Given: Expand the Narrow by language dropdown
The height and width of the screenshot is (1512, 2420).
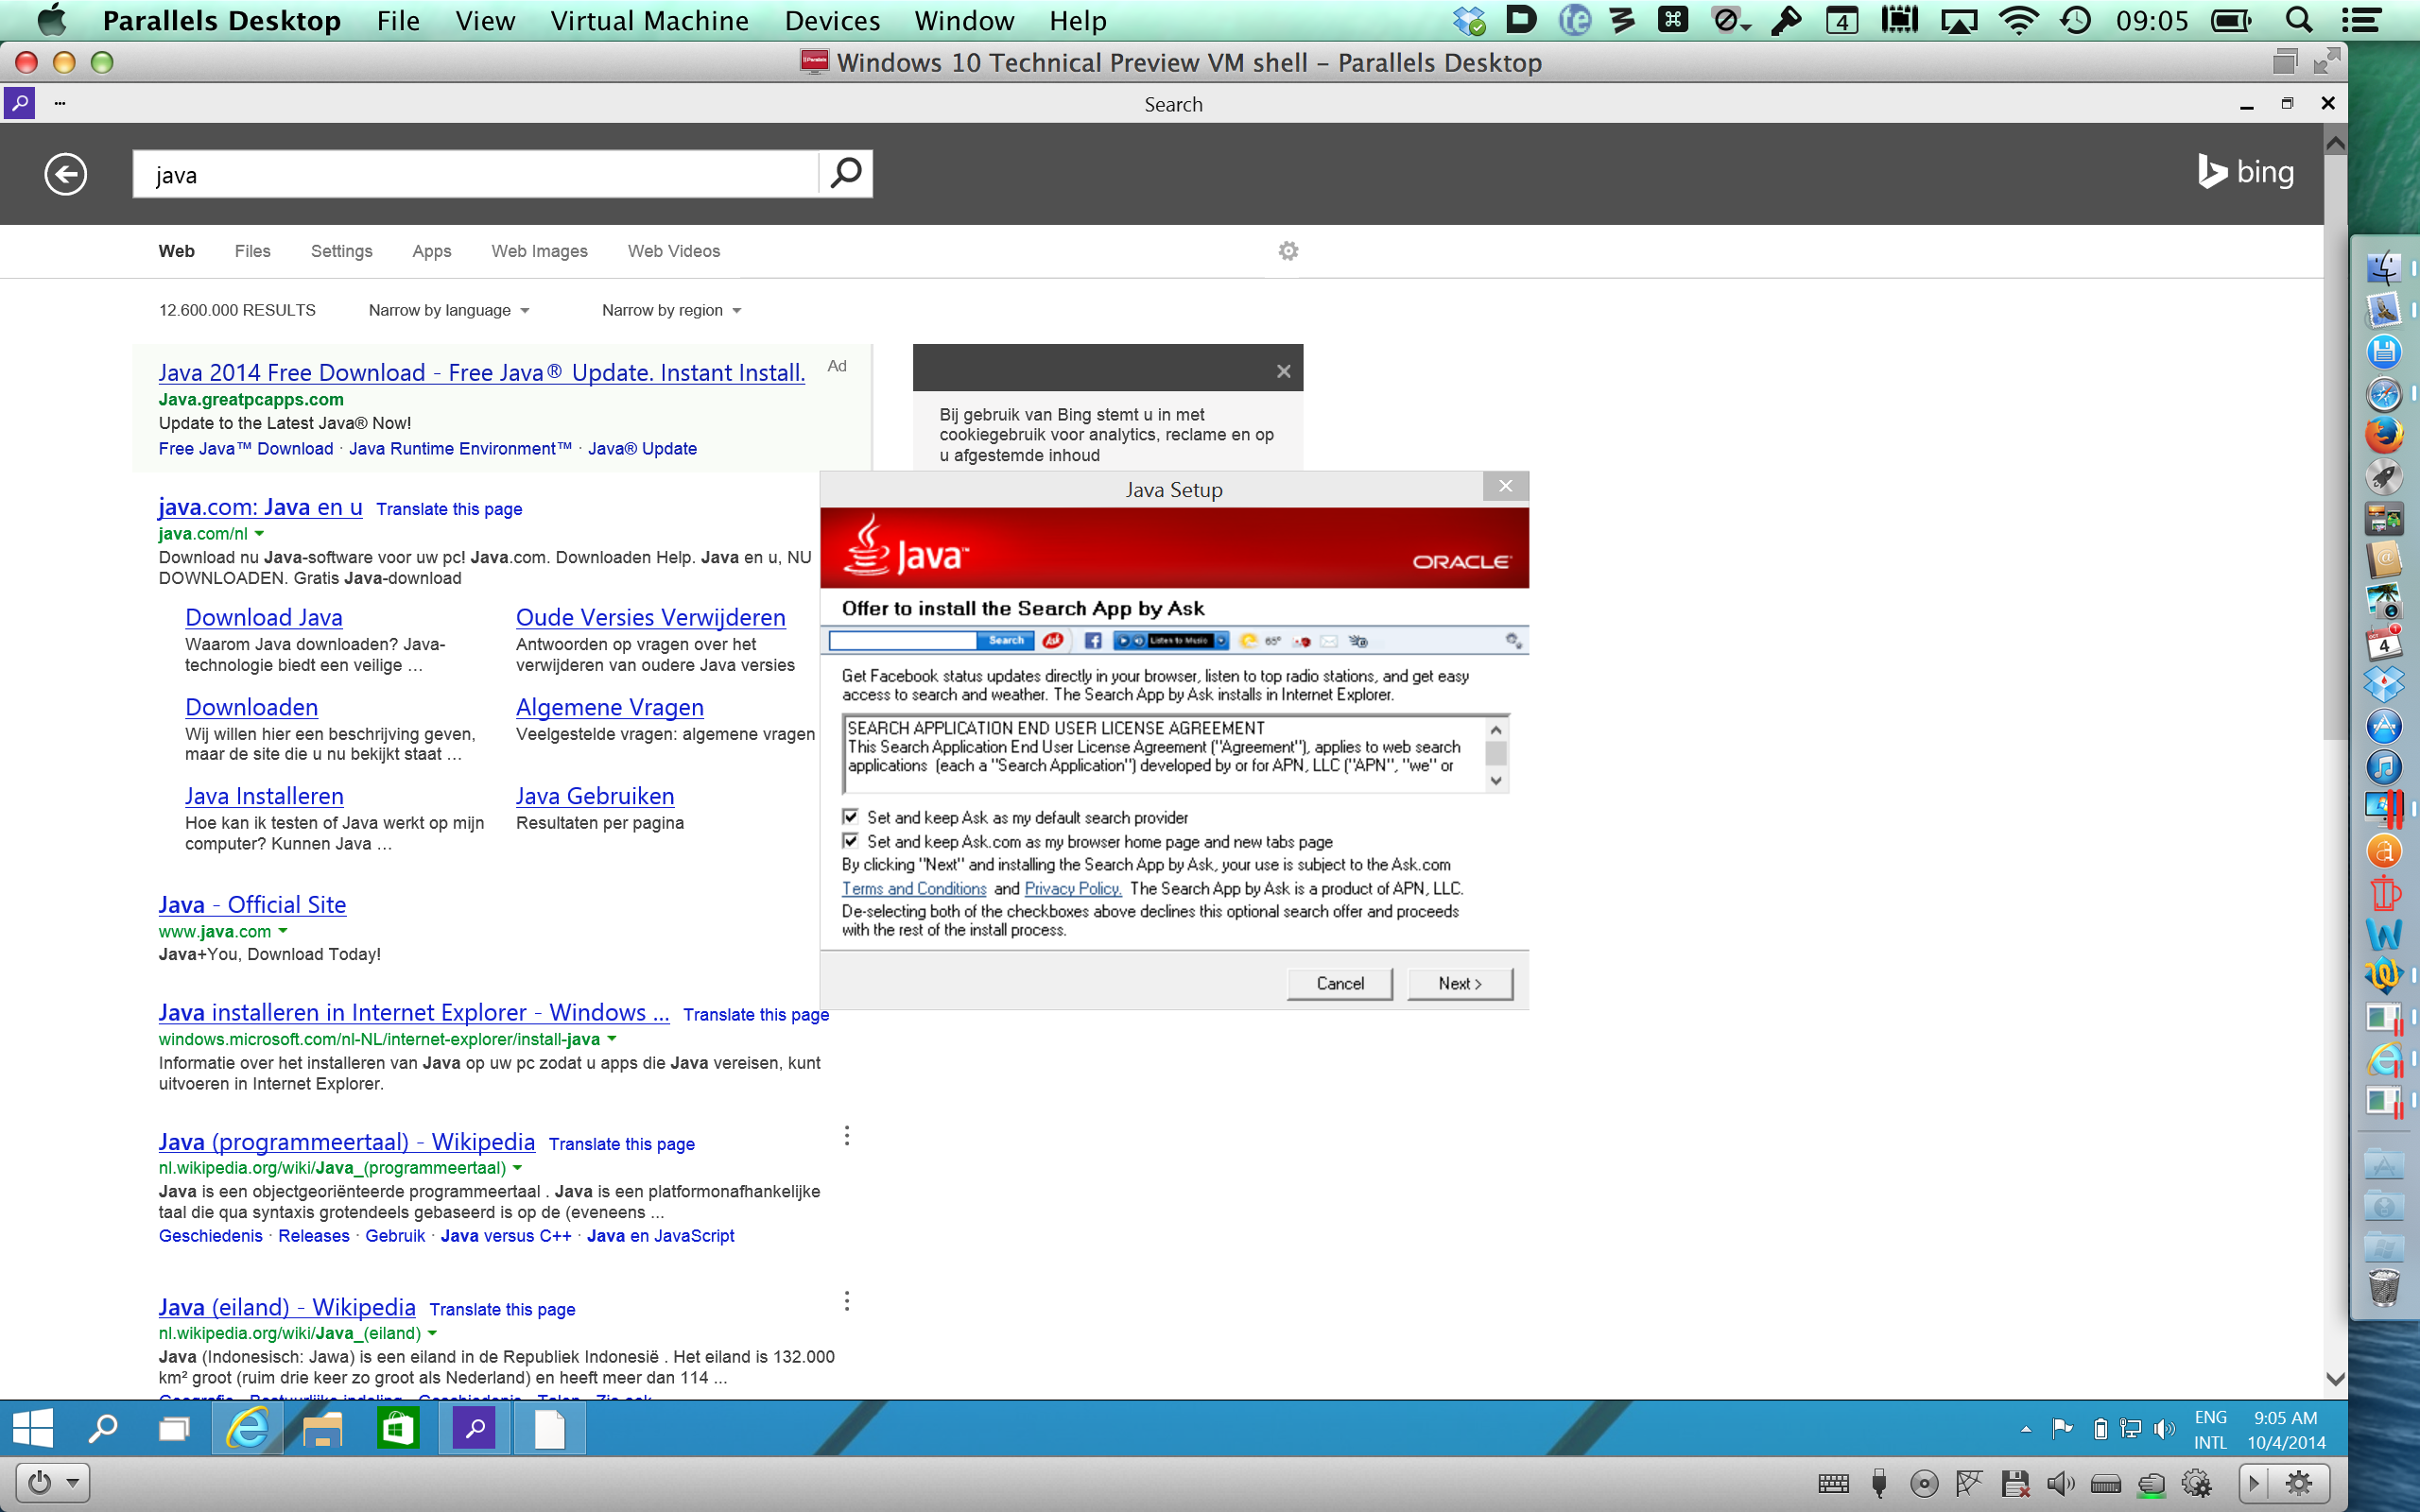Looking at the screenshot, I should click(x=448, y=311).
